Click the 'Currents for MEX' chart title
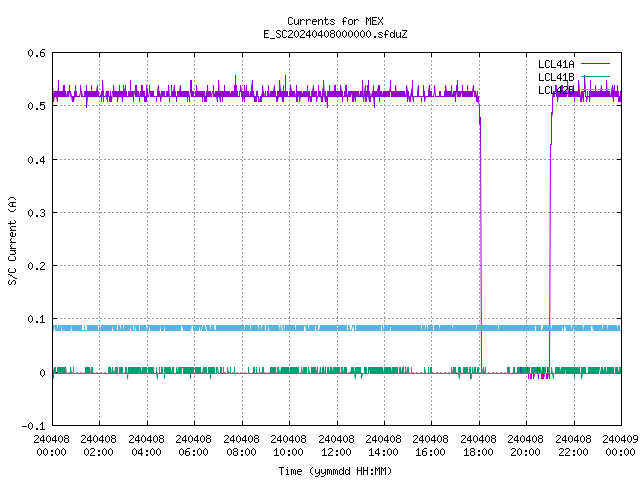 (335, 21)
